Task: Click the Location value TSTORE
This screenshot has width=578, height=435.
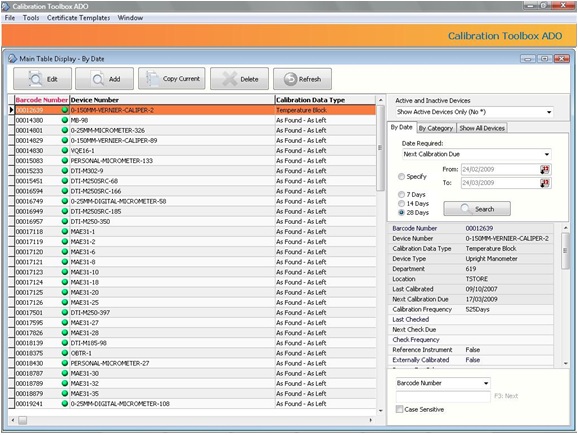Action: click(477, 279)
